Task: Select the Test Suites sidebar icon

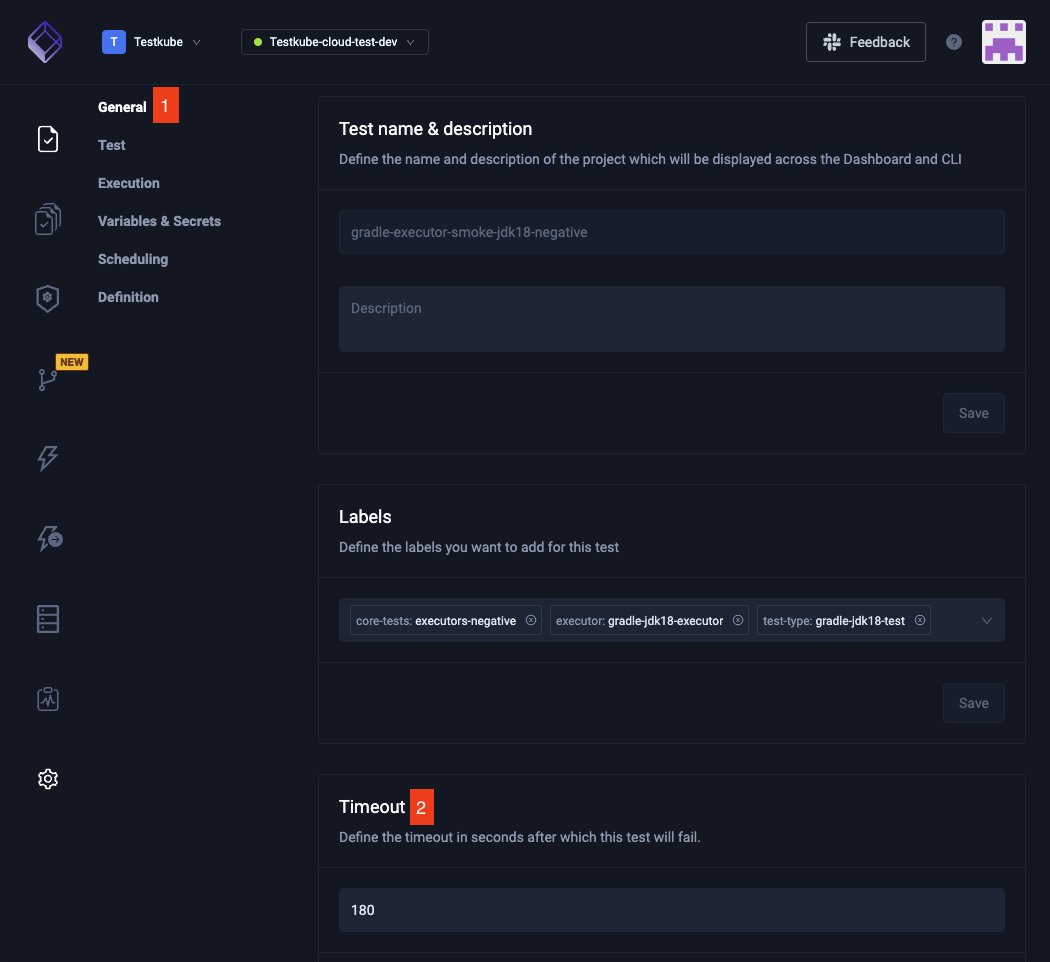Action: [x=47, y=219]
